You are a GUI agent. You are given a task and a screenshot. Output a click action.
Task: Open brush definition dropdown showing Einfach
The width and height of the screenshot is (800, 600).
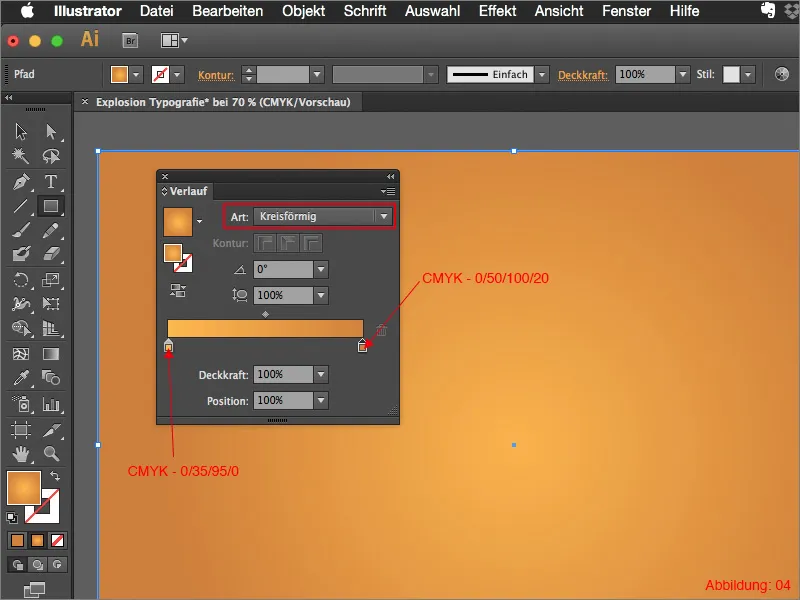coord(542,74)
